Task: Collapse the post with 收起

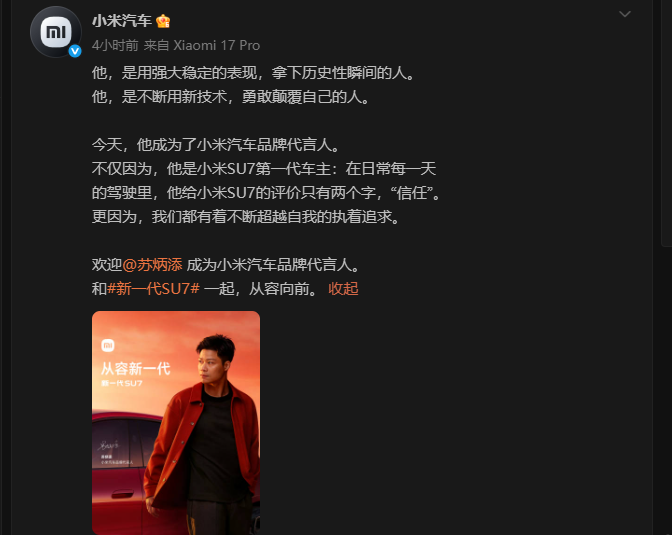Action: (343, 289)
